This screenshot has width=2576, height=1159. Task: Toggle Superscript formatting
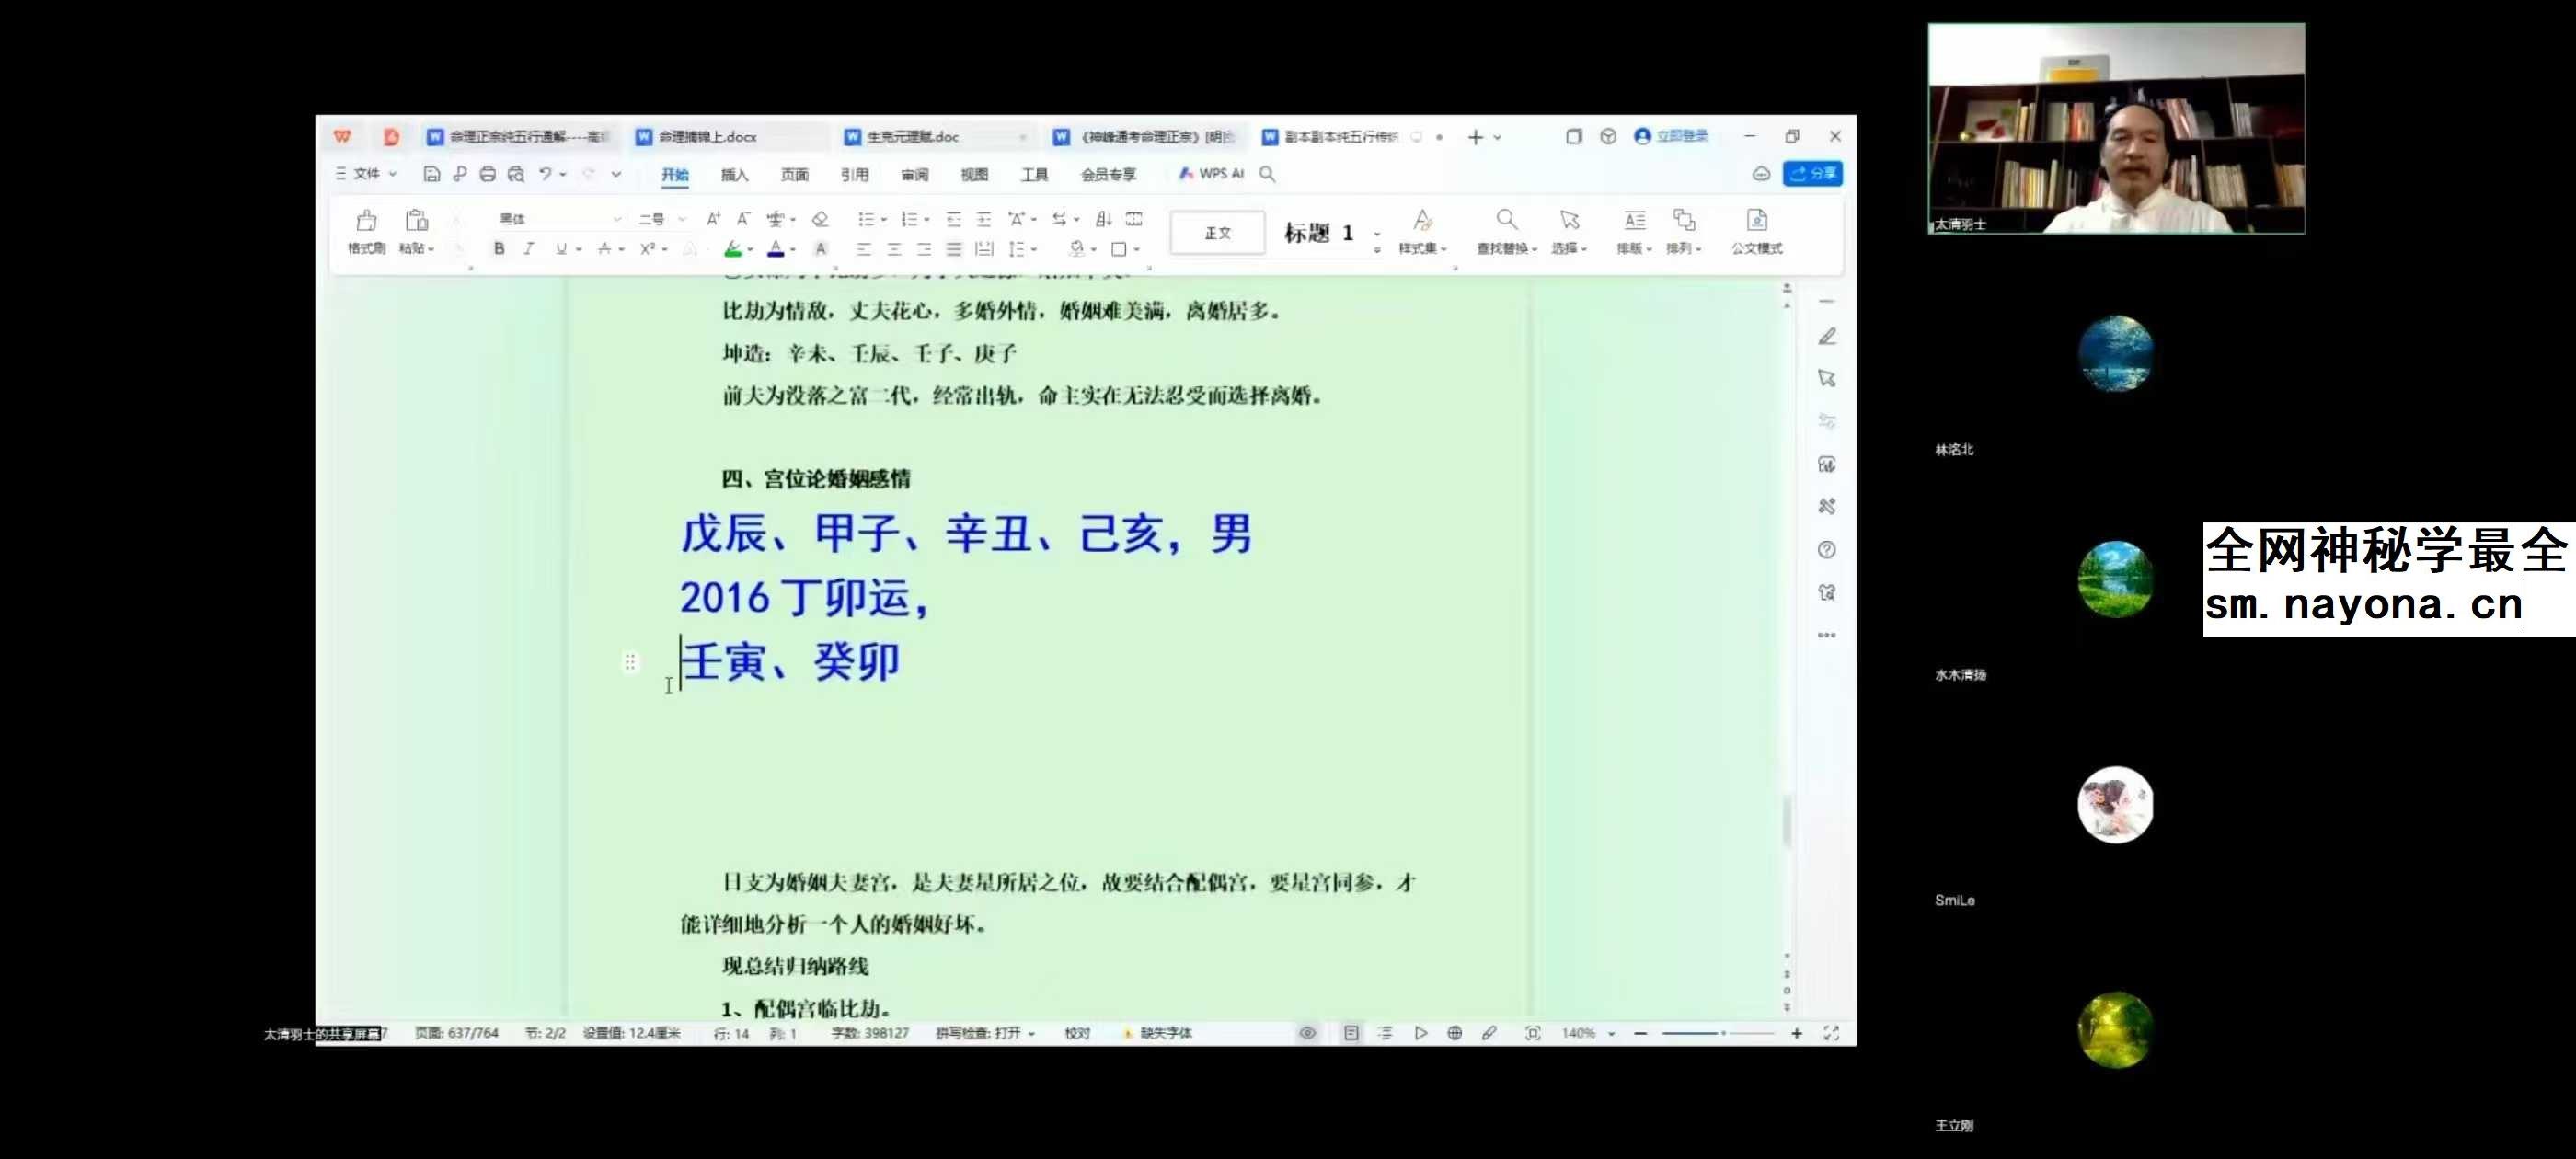pyautogui.click(x=647, y=249)
